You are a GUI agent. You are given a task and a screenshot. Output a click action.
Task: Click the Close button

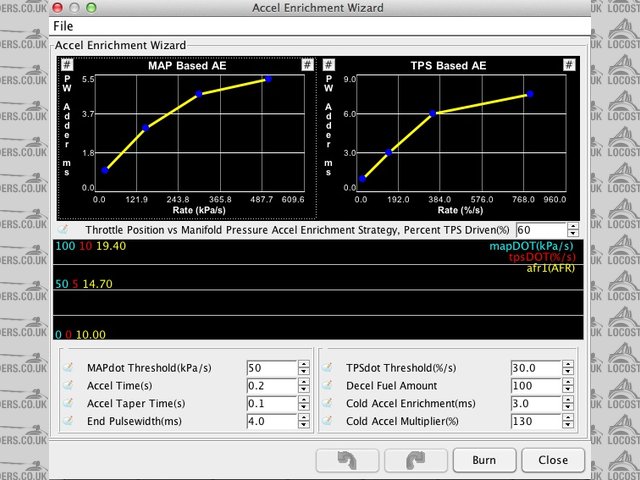tap(553, 460)
